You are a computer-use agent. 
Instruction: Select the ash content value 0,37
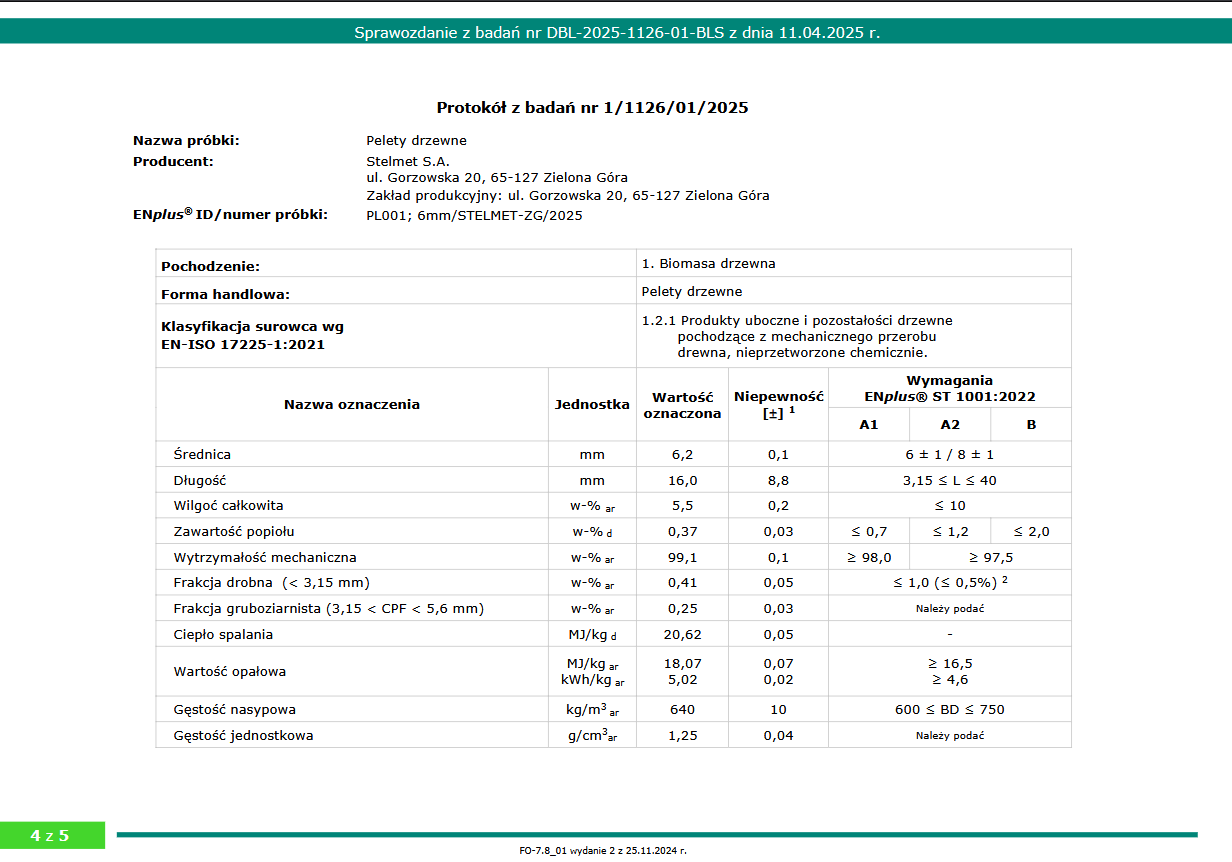(x=682, y=532)
